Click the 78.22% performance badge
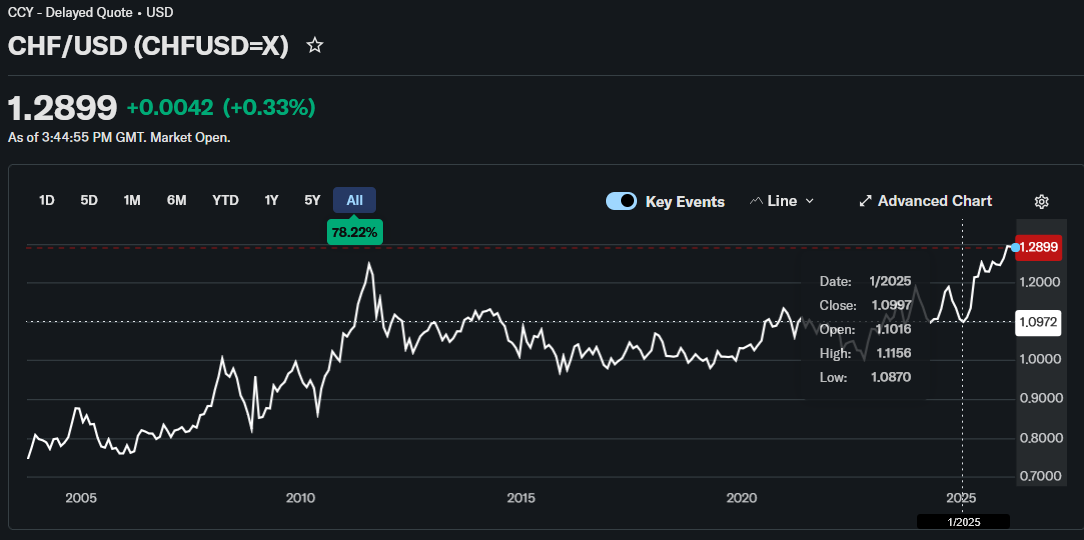 (x=354, y=232)
